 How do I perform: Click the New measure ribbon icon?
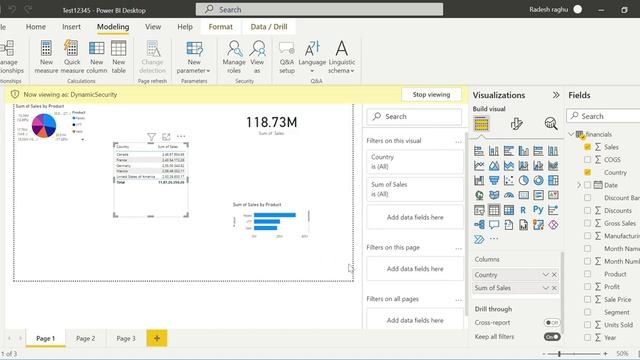(46, 57)
